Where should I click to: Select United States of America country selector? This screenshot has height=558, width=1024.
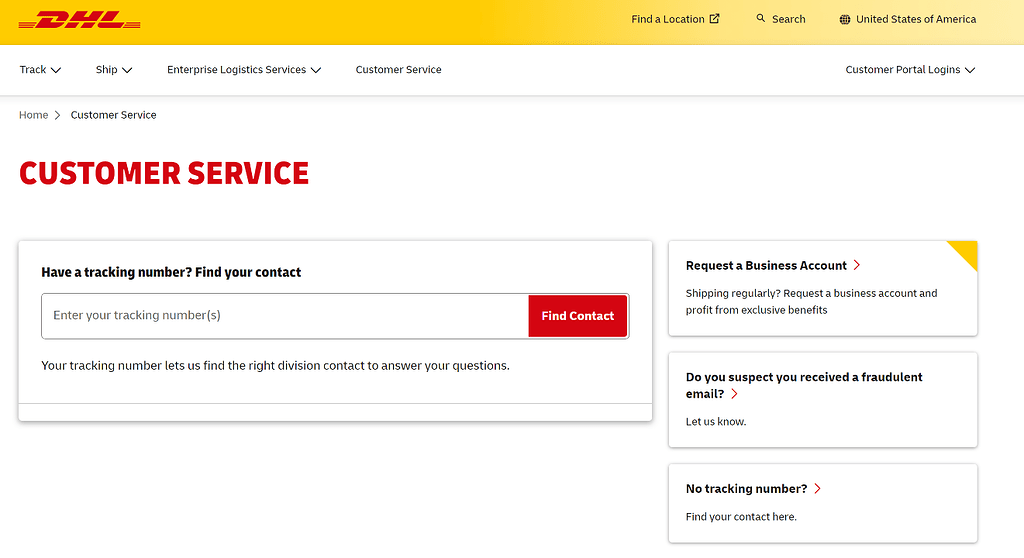(x=915, y=19)
